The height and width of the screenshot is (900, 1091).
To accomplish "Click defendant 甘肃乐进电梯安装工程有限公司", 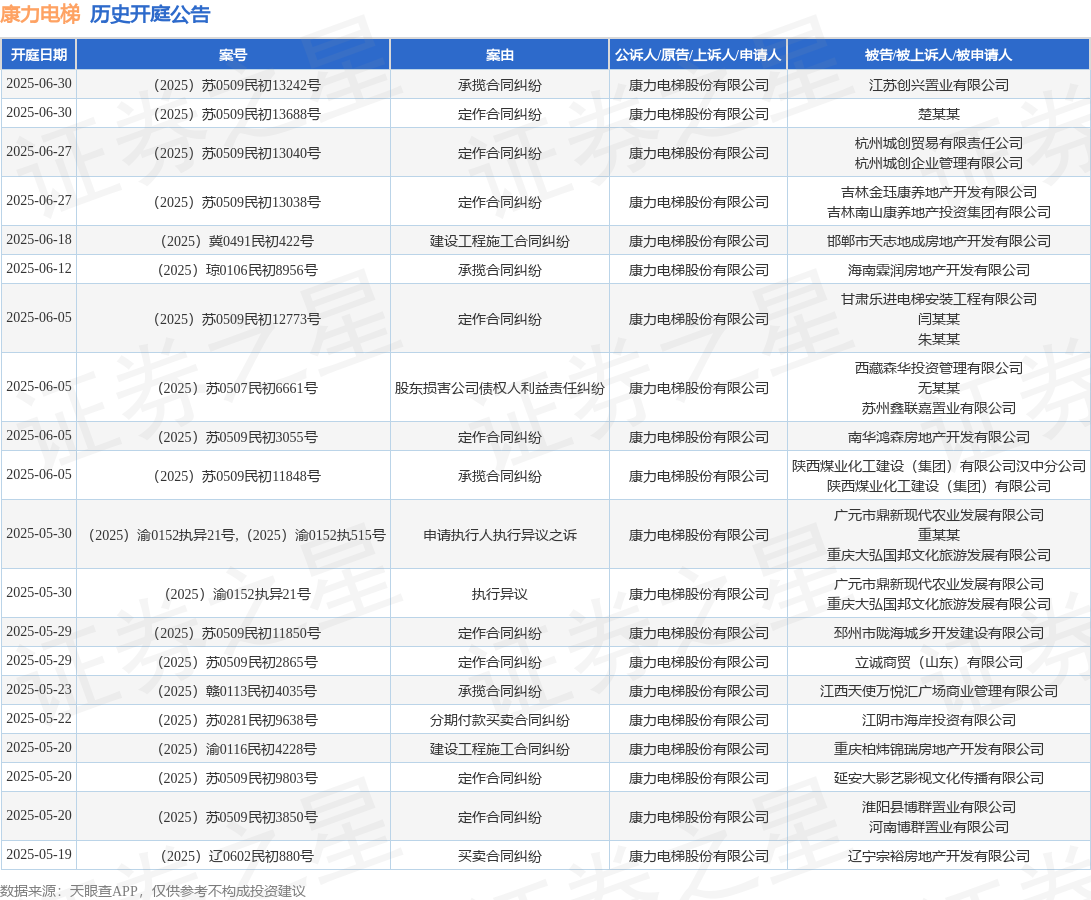I will tap(939, 299).
